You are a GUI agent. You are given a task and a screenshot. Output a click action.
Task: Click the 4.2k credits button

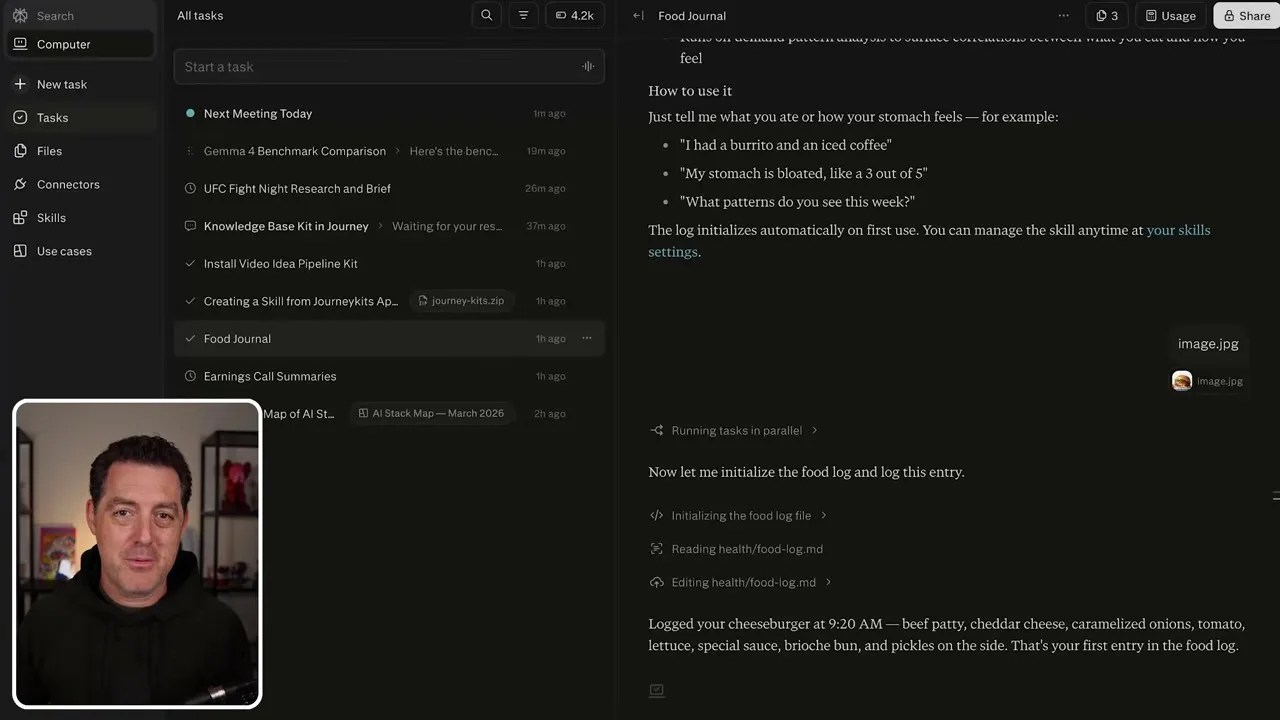coord(574,15)
